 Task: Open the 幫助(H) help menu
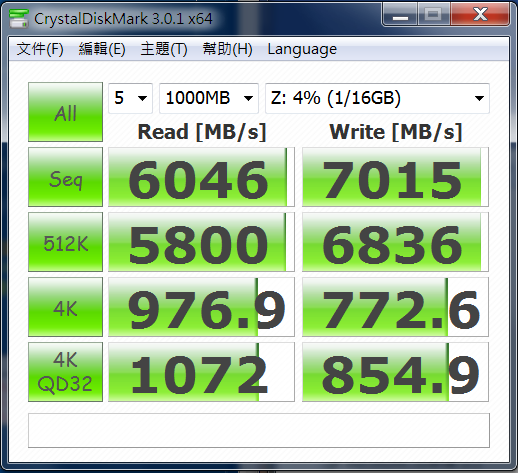coord(227,49)
